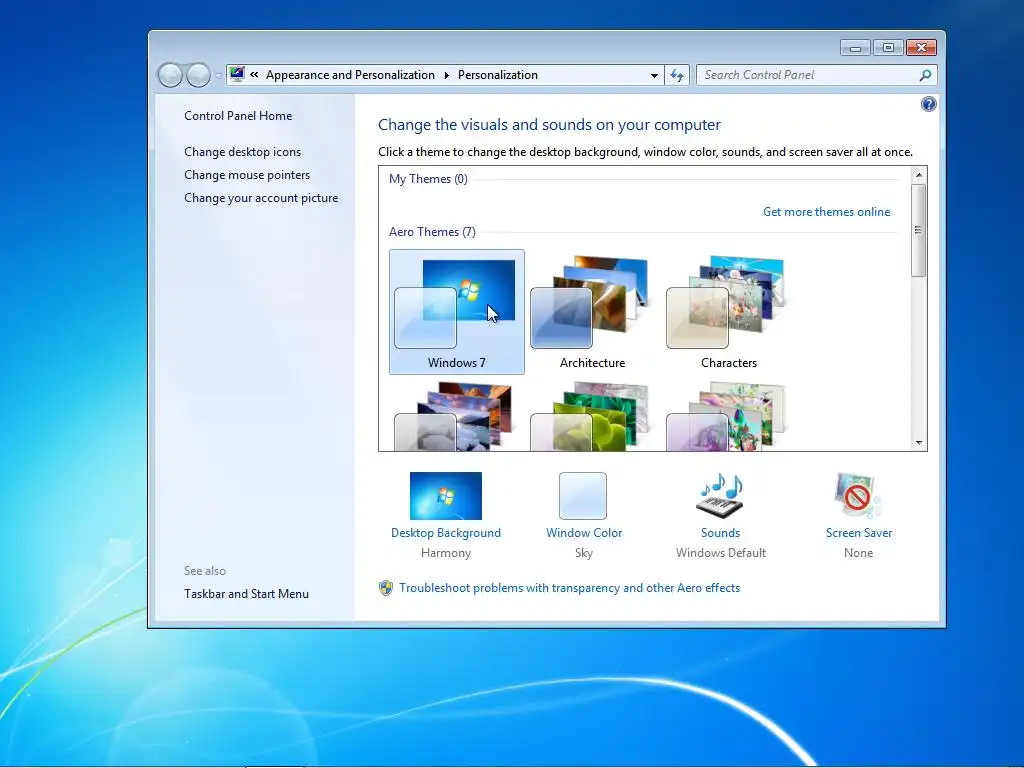1024x768 pixels.
Task: Open Window Color Sky swatch
Action: pyautogui.click(x=583, y=496)
